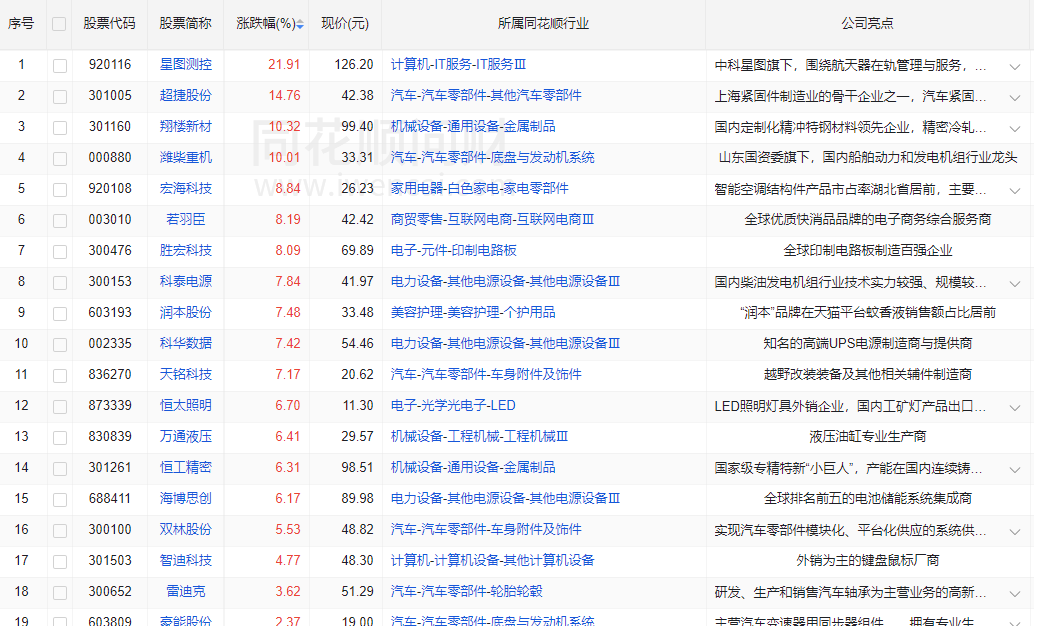Expand company highlights for 双林股份 row

1015,532
